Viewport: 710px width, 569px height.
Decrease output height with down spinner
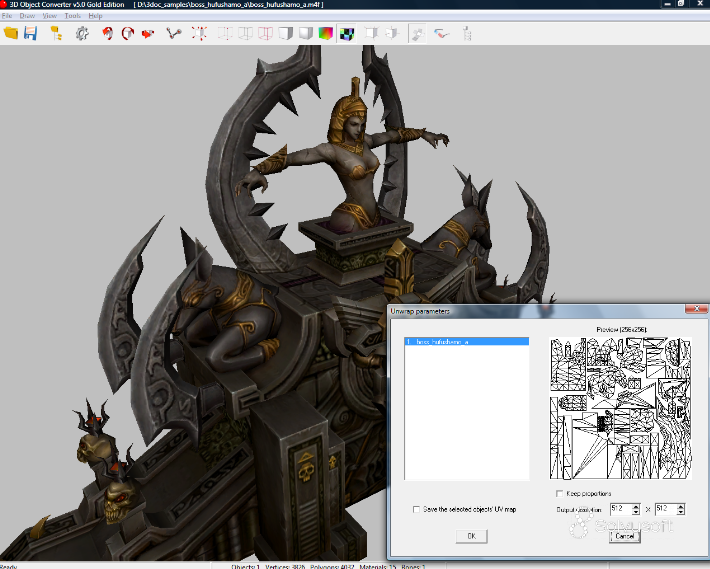pos(681,512)
